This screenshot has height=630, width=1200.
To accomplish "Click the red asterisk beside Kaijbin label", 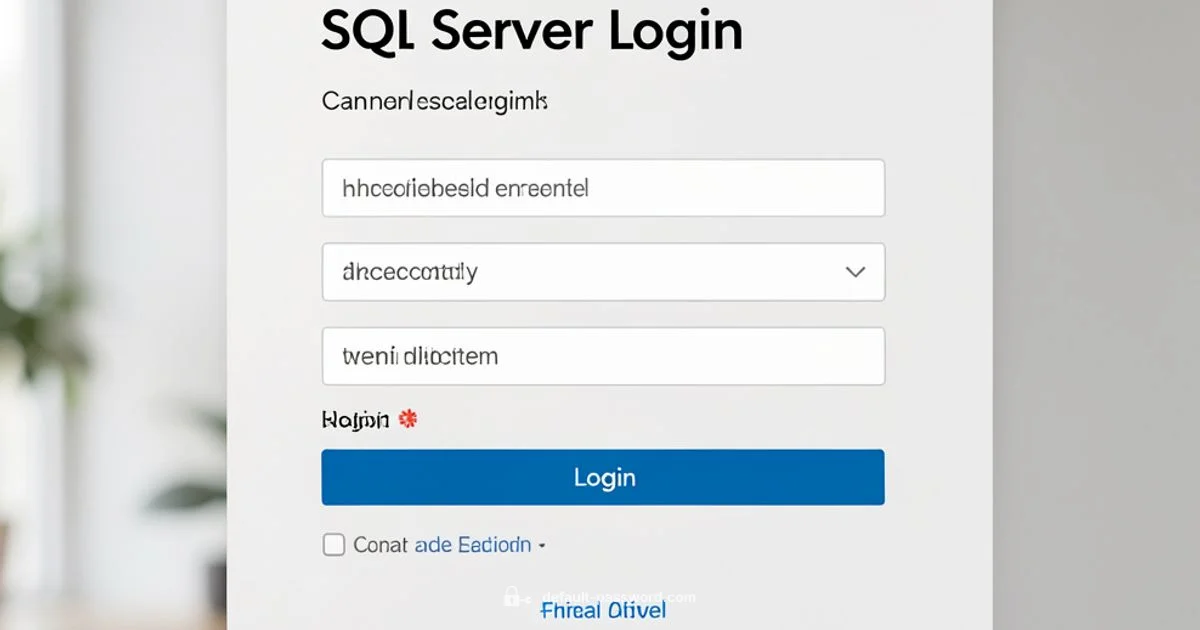I will click(x=406, y=420).
